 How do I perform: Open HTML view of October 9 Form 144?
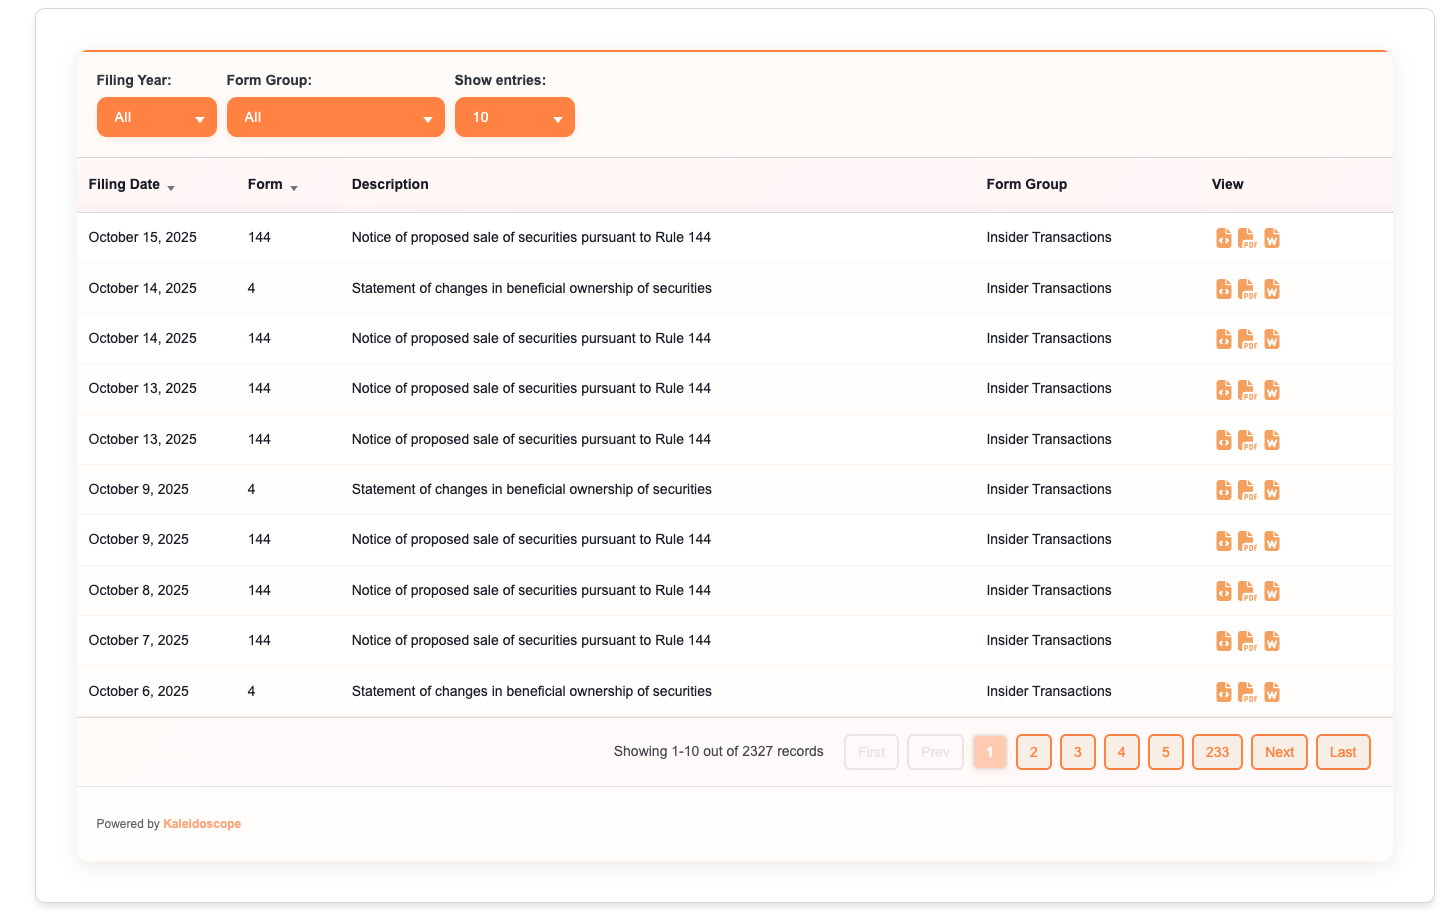[x=1224, y=541]
